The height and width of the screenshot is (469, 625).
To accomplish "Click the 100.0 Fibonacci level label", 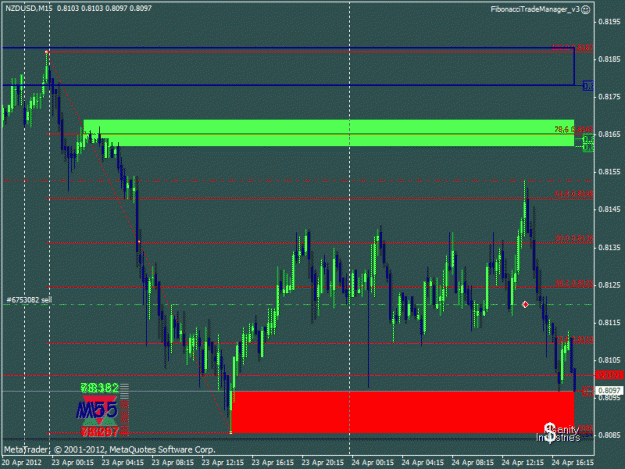I will (572, 47).
